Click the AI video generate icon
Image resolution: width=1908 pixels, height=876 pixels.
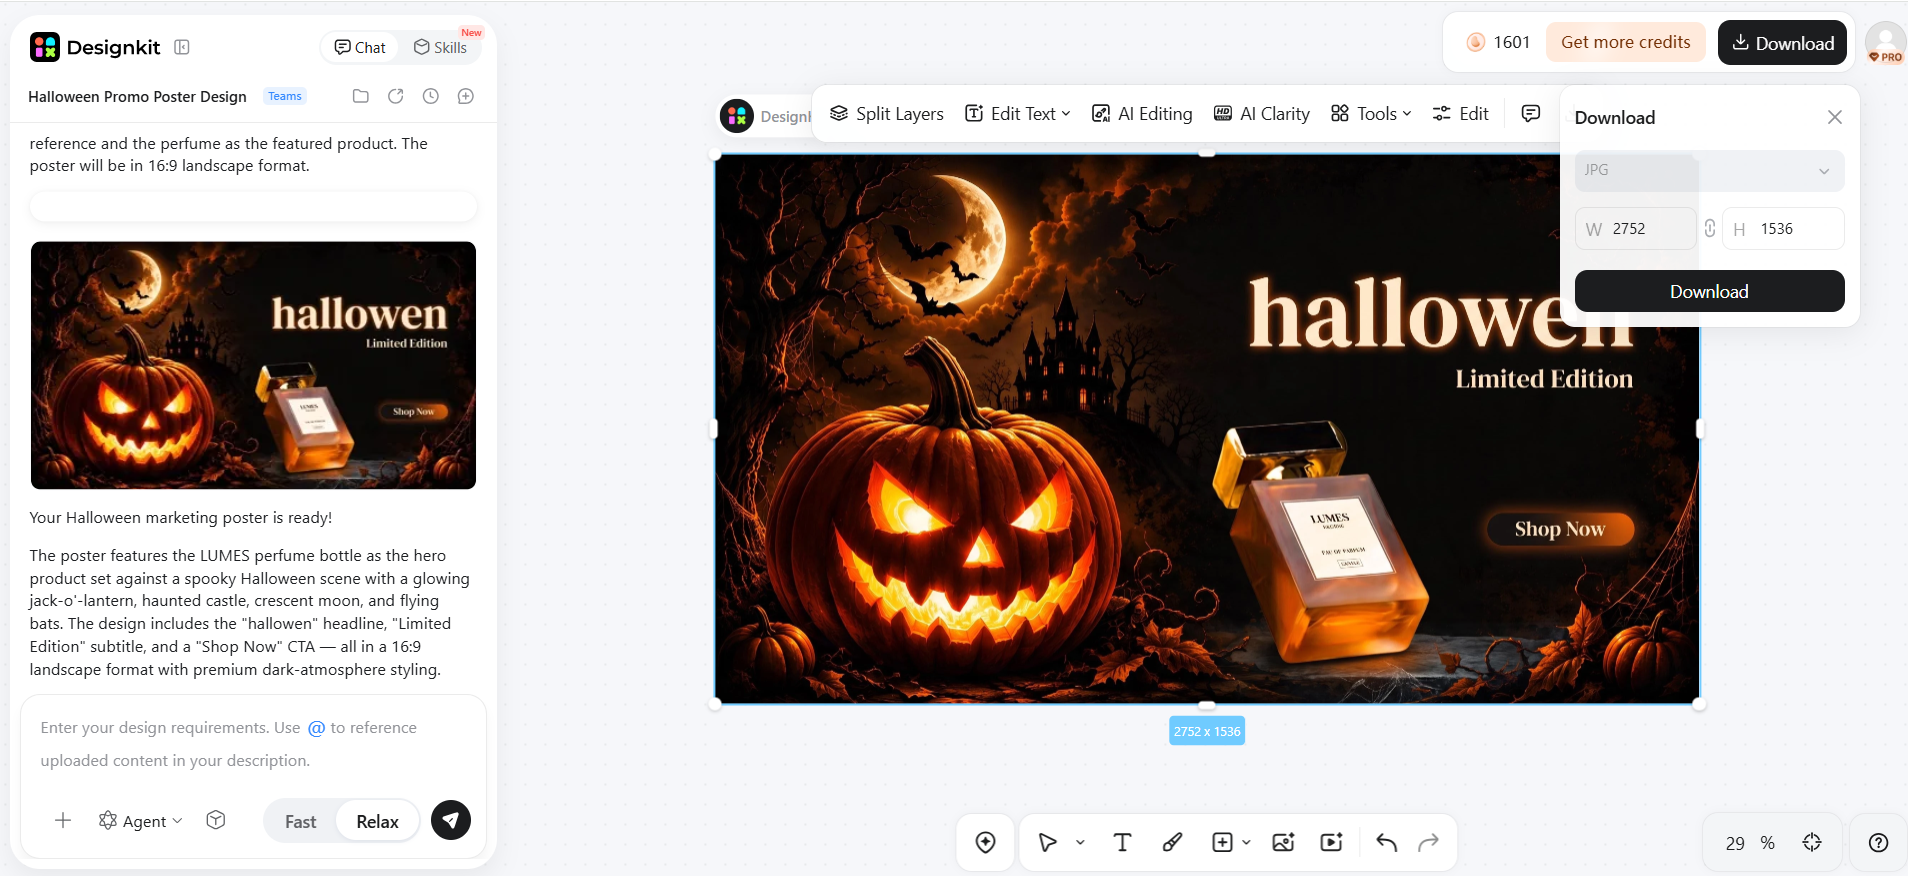click(1332, 842)
